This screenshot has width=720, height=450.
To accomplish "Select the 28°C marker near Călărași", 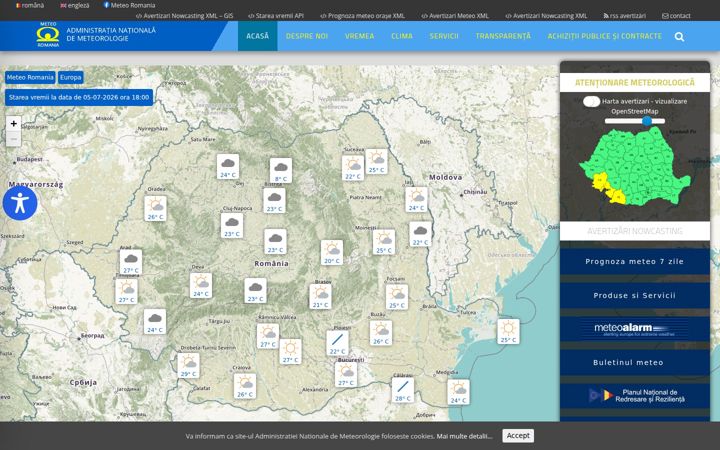I will [x=403, y=390].
